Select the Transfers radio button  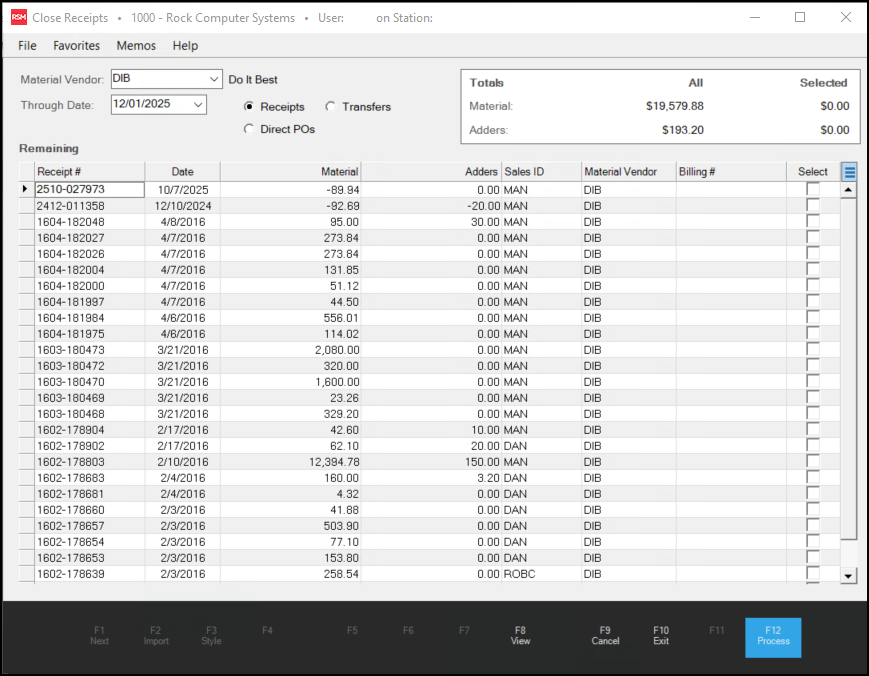point(331,107)
